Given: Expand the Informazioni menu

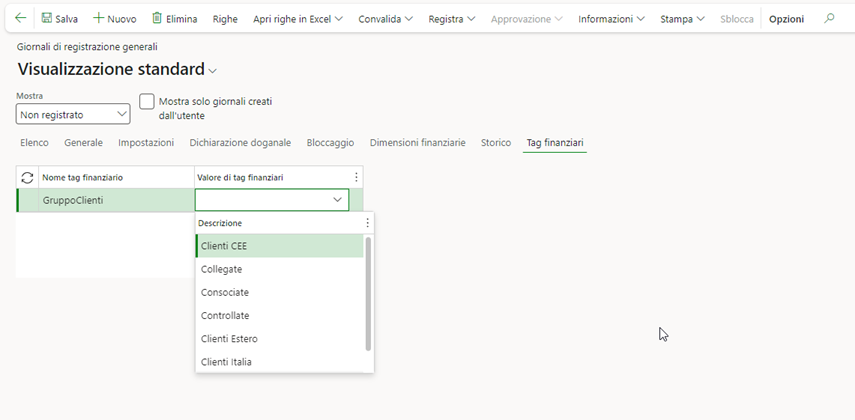Looking at the screenshot, I should [x=611, y=19].
